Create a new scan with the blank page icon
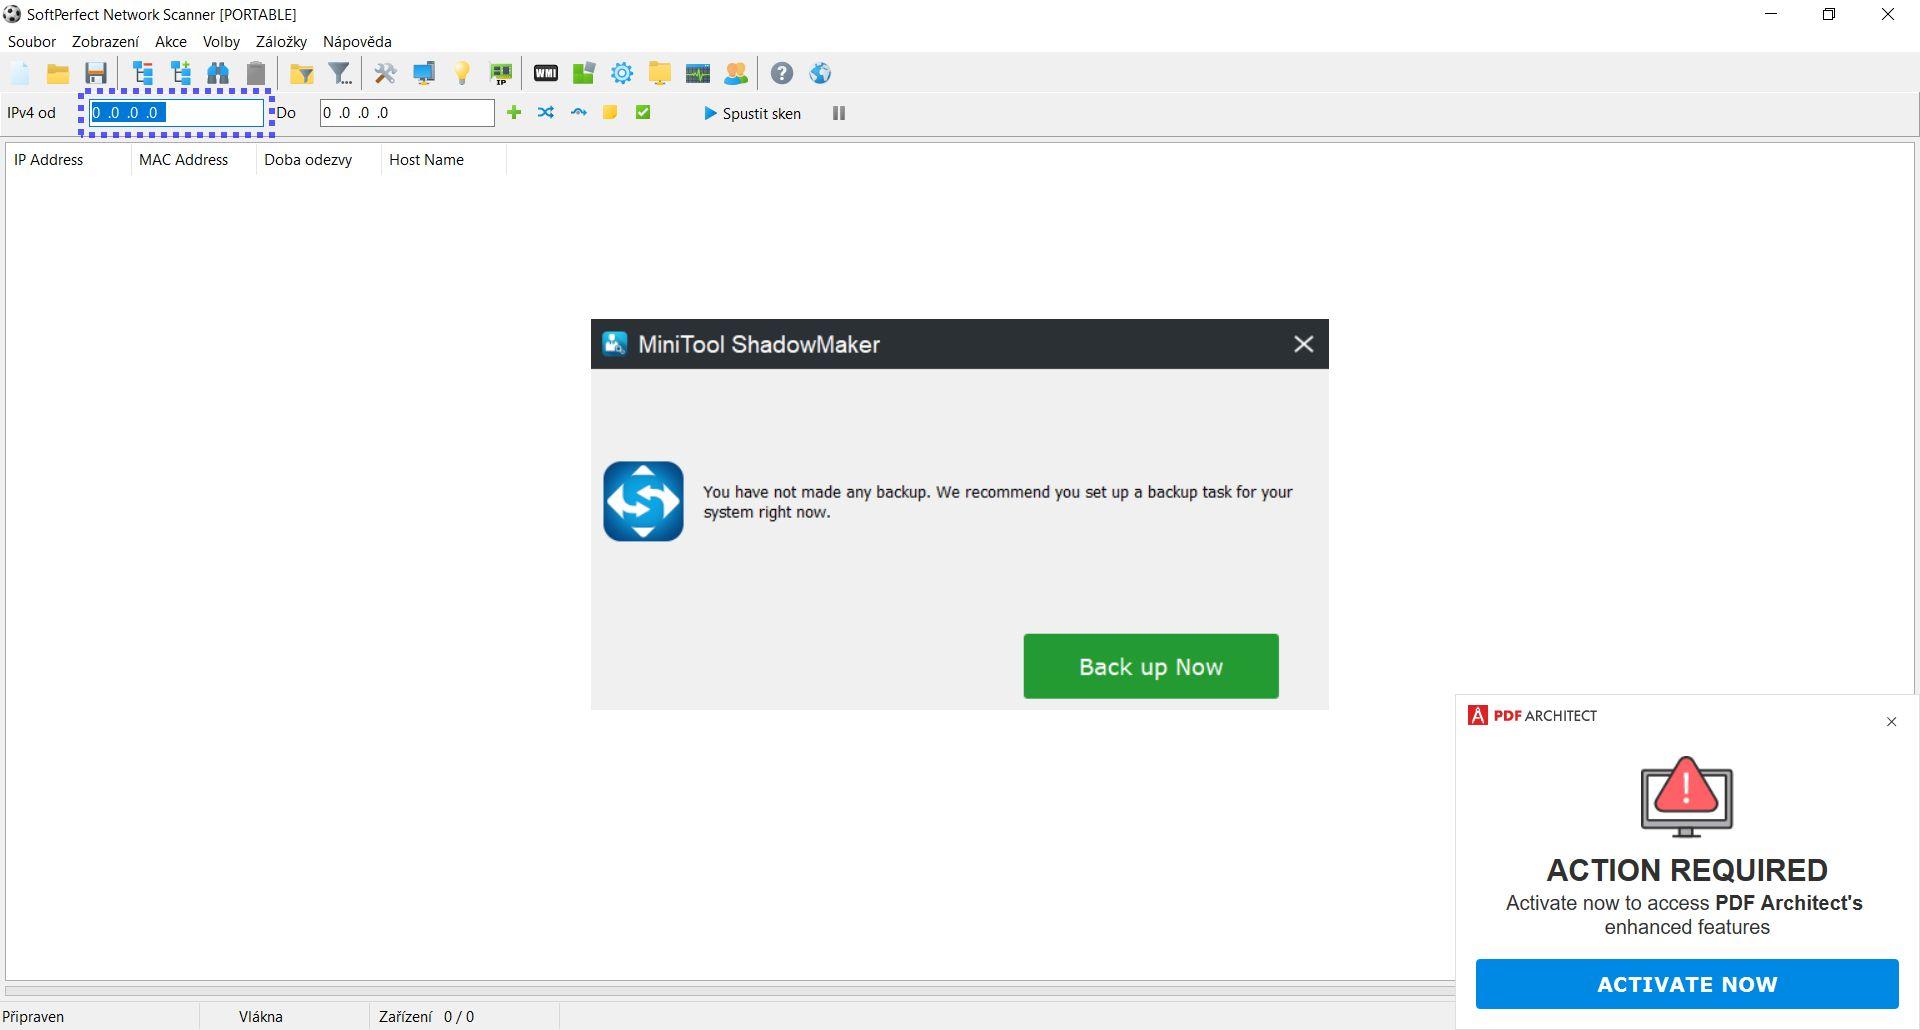The height and width of the screenshot is (1030, 1920). tap(20, 73)
